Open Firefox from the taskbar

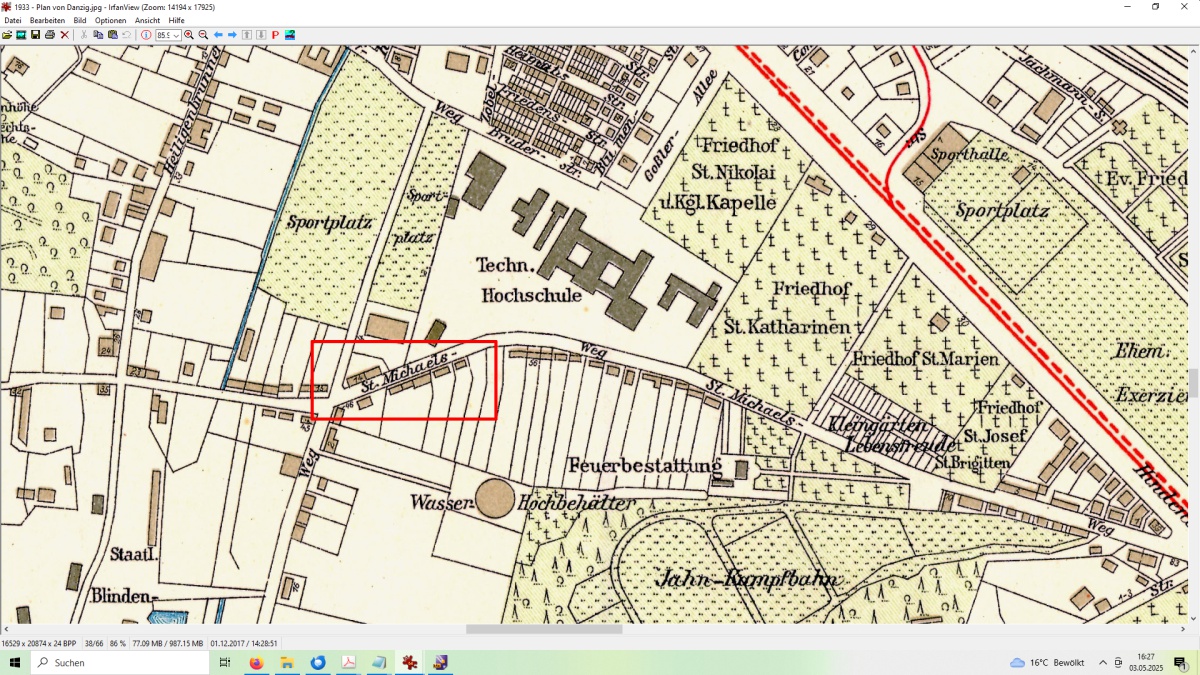click(256, 662)
